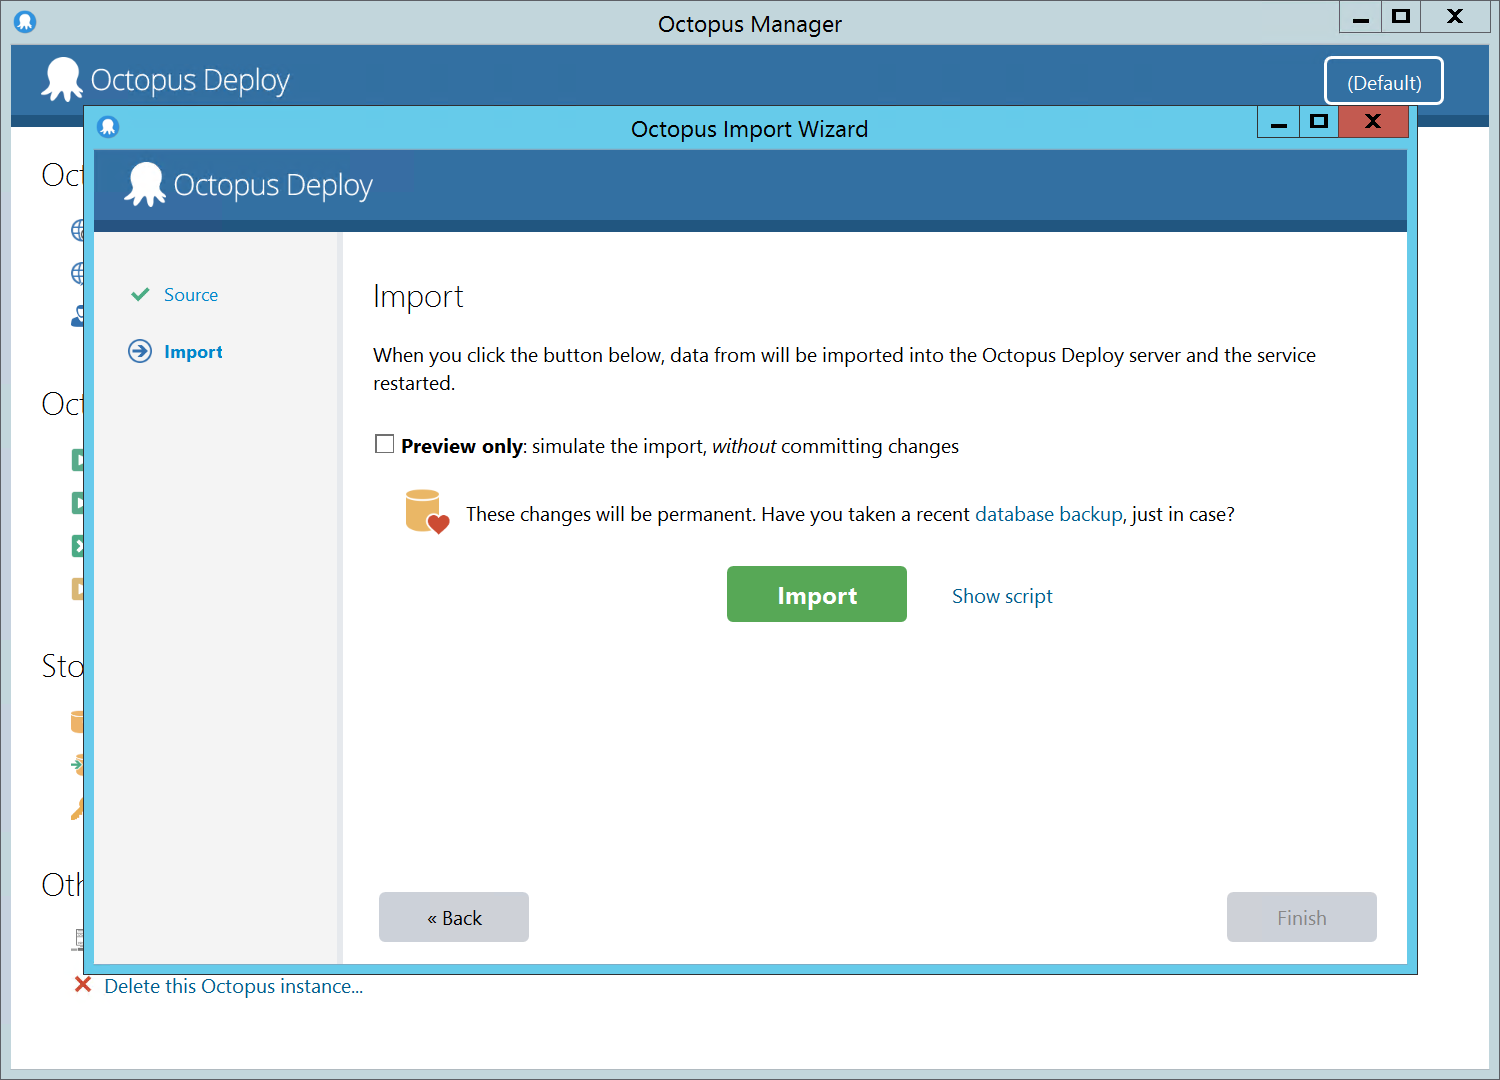Screen dimensions: 1500x1080
Task: Close the Octopus Import Wizard window
Action: (1373, 122)
